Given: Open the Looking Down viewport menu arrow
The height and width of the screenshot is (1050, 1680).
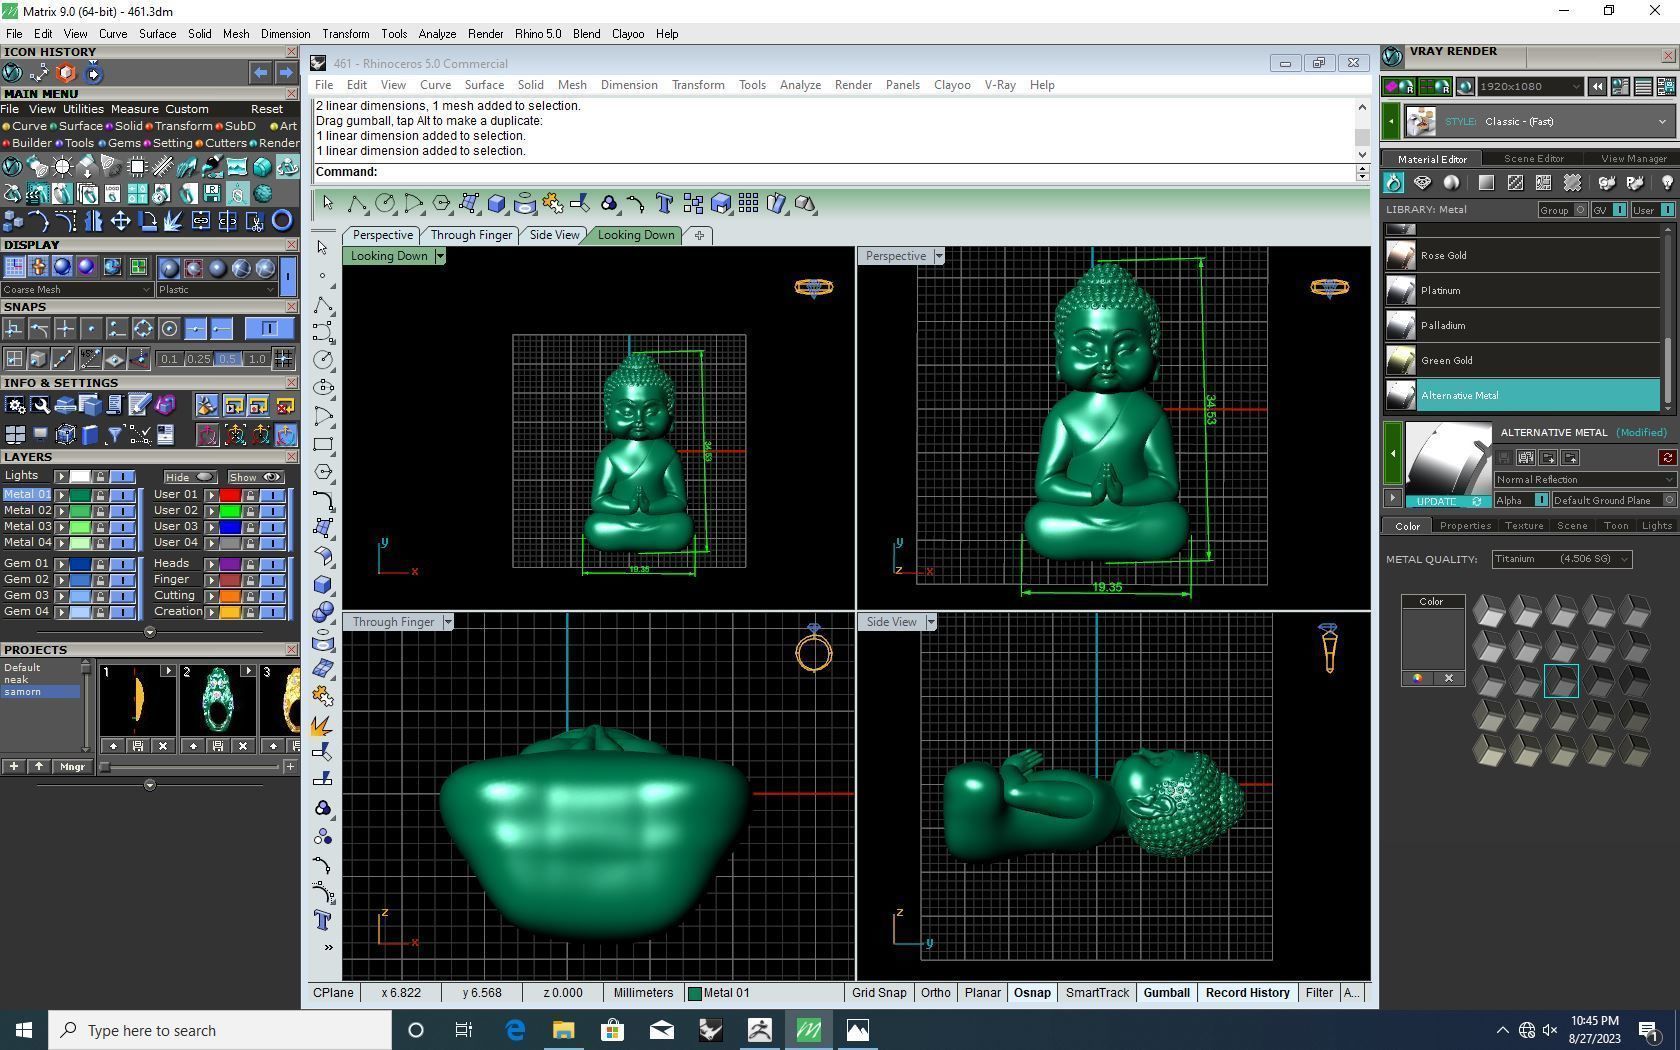Looking at the screenshot, I should click(439, 256).
